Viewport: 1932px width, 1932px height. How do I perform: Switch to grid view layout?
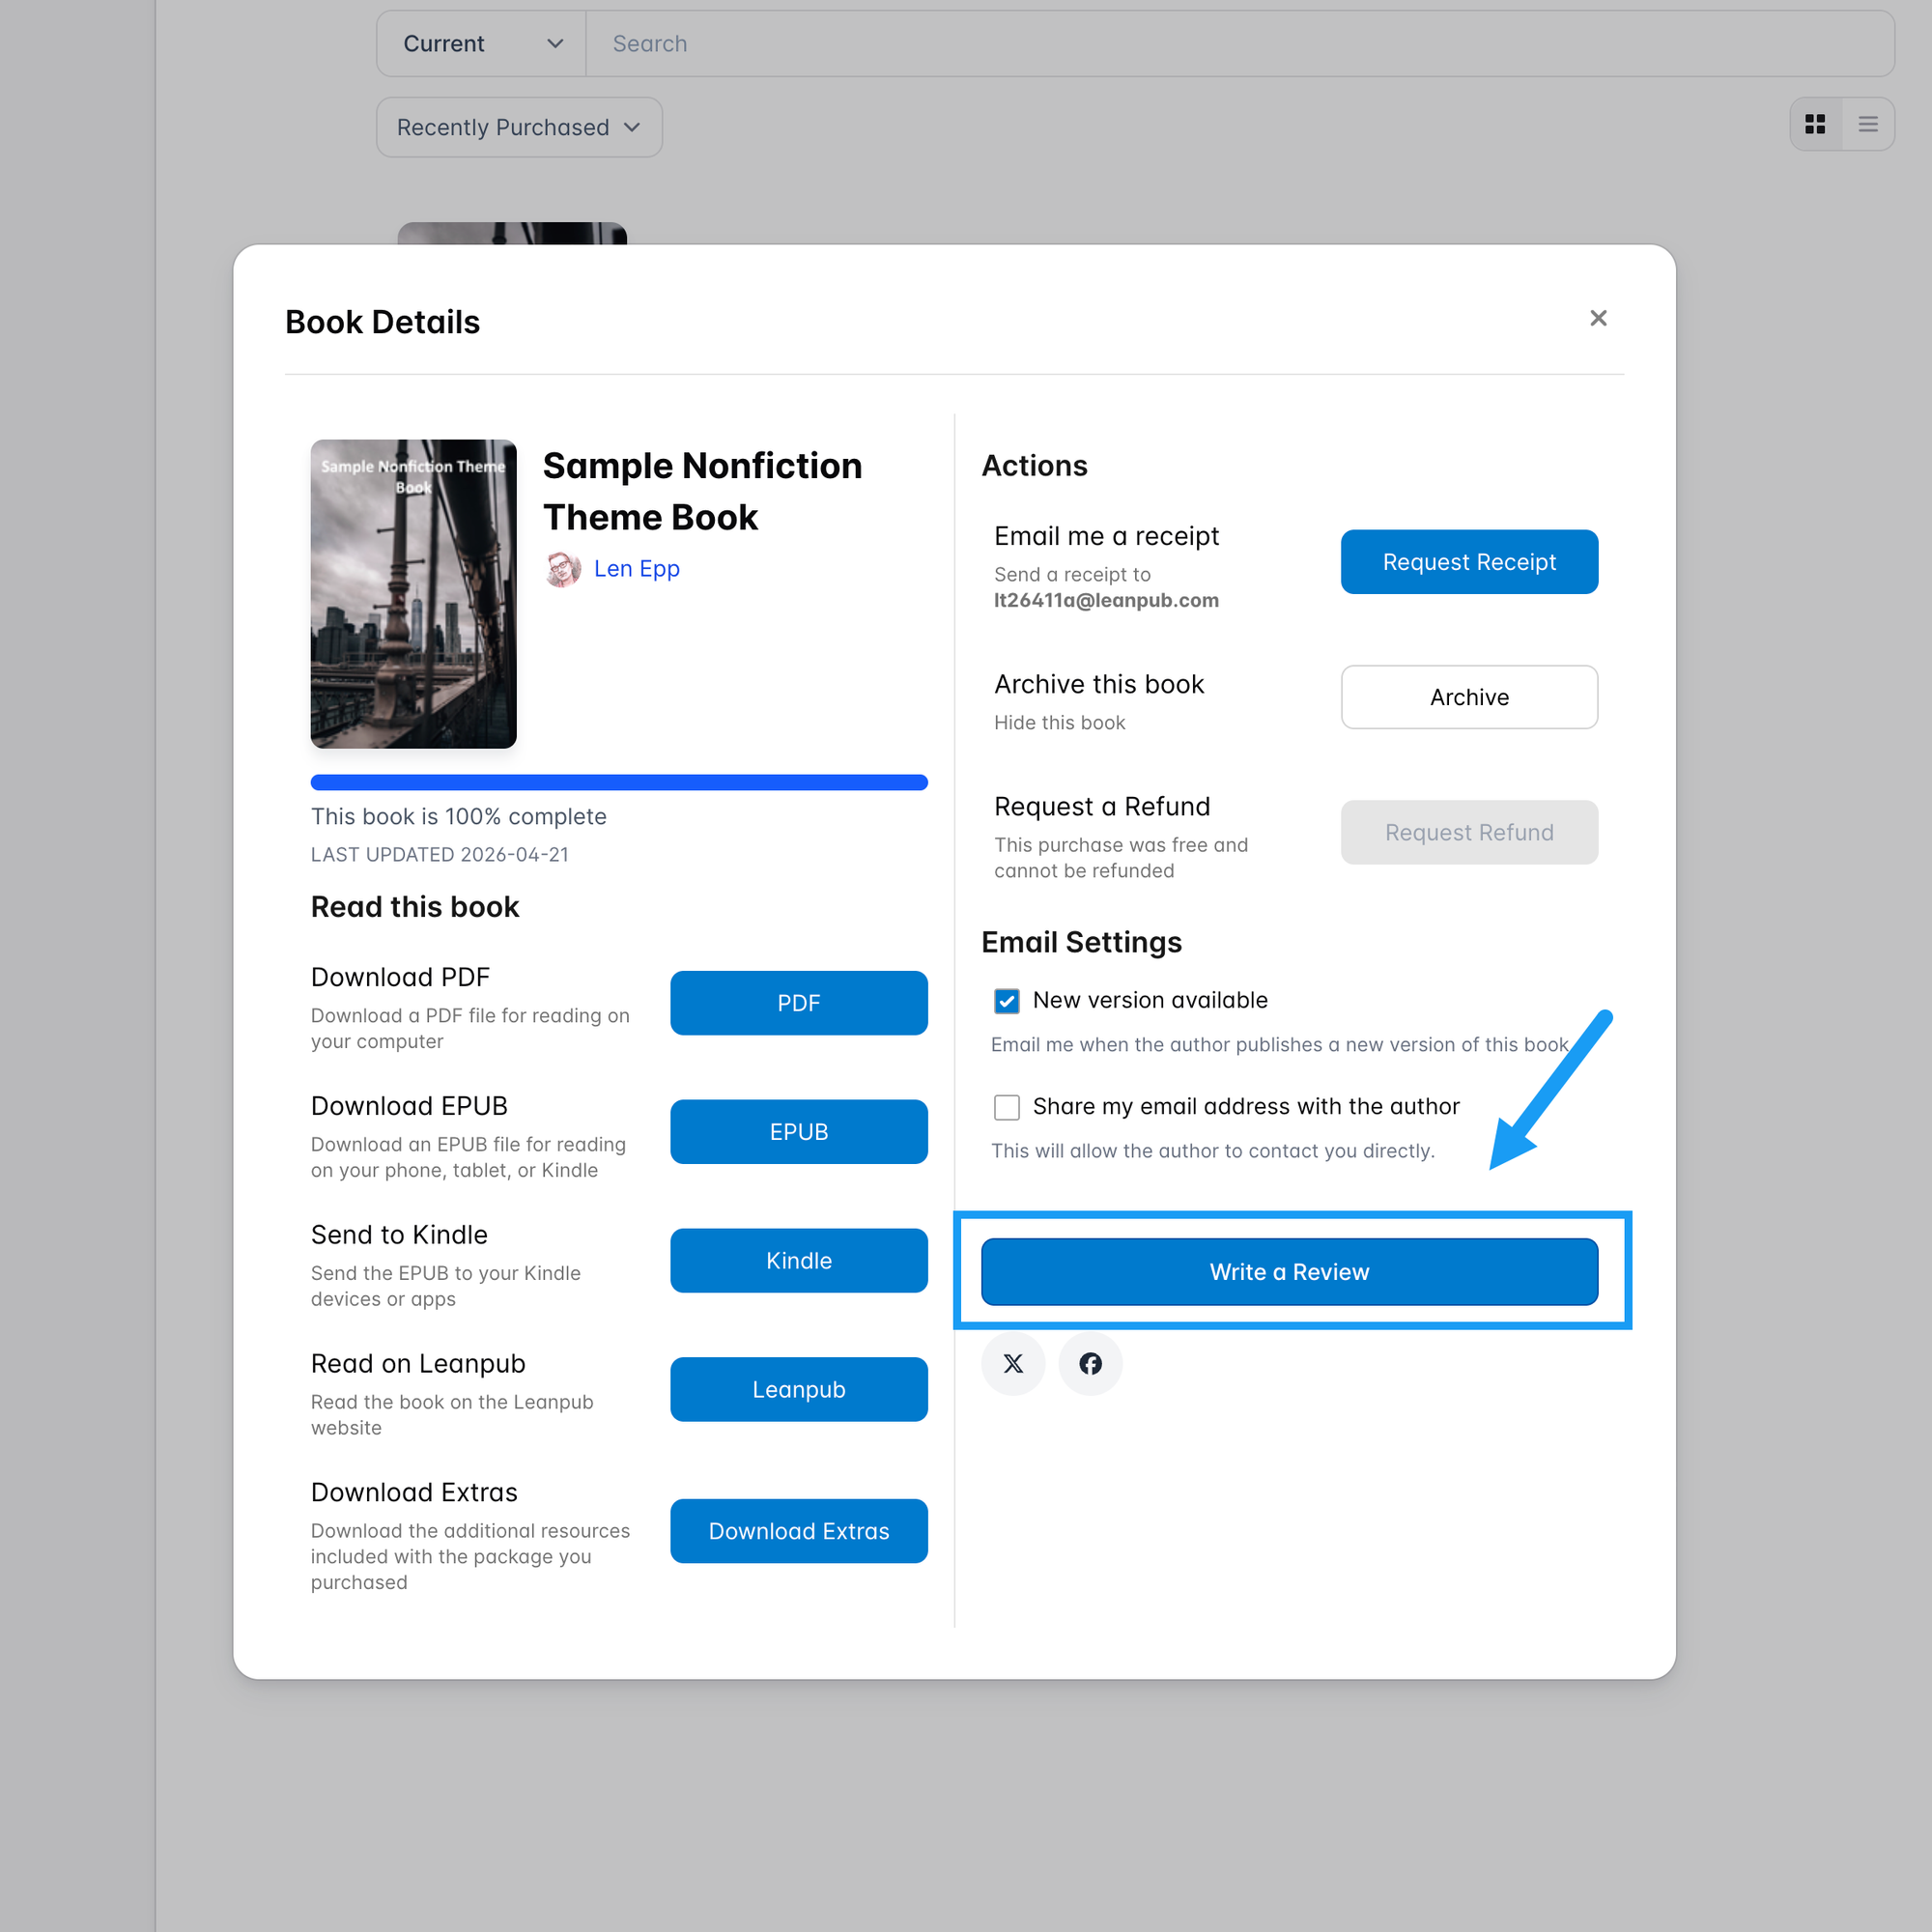tap(1815, 124)
